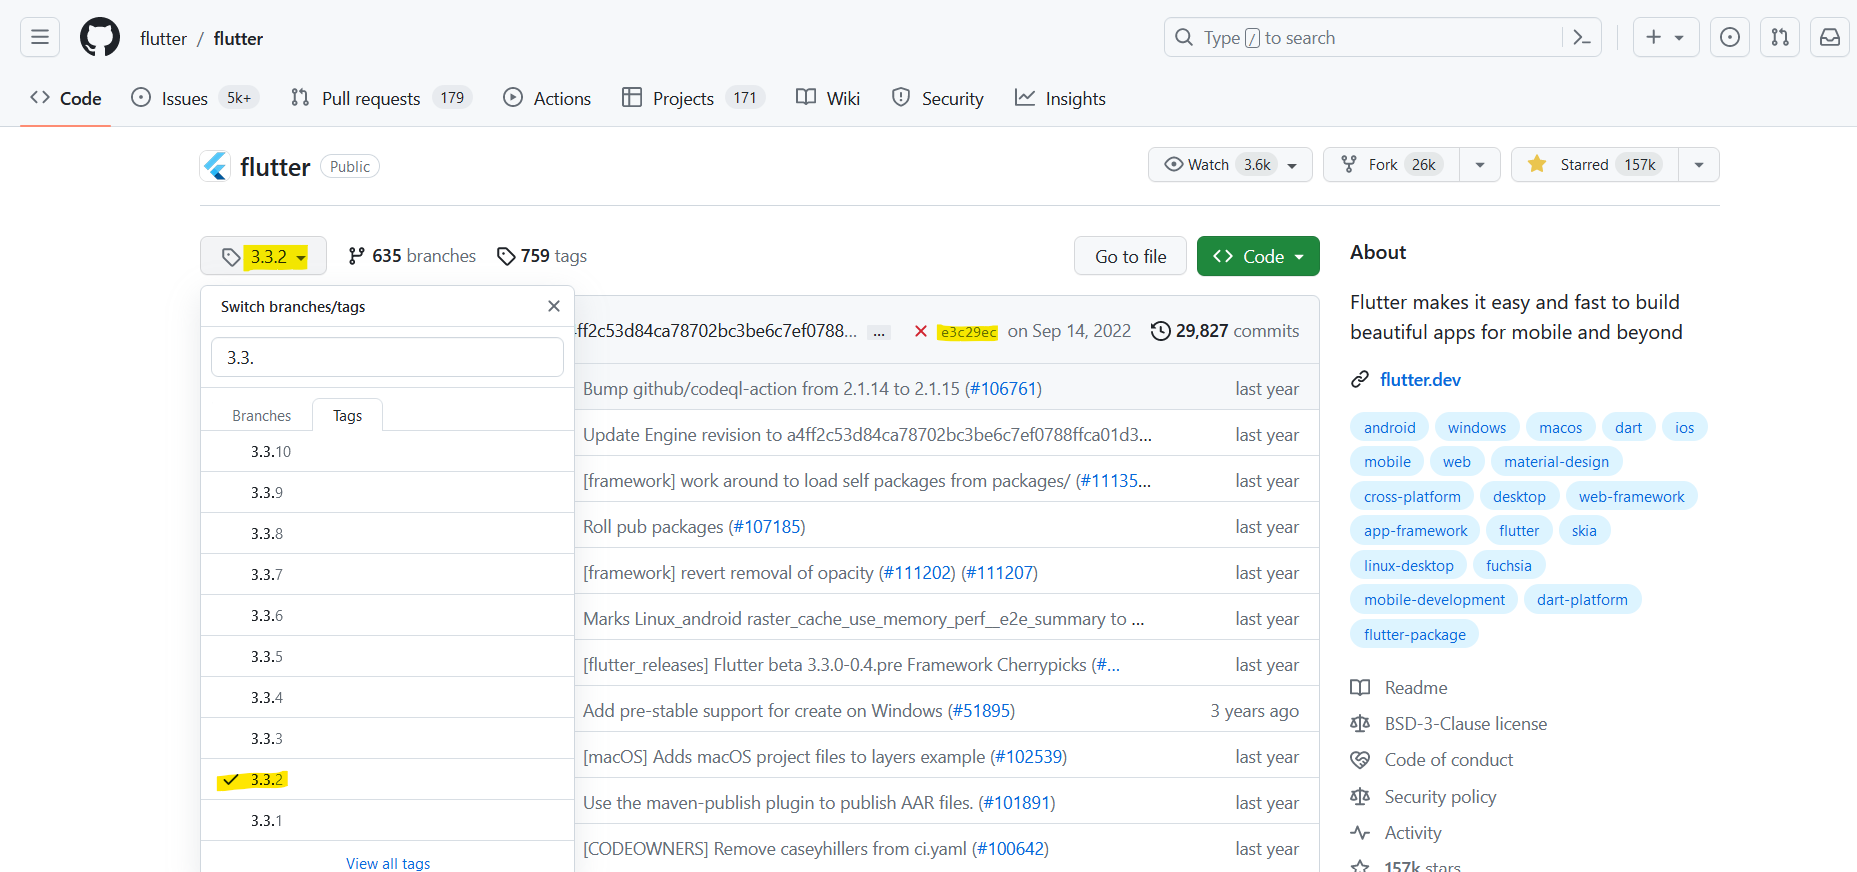Click the commit history clock icon
The width and height of the screenshot is (1857, 872).
(x=1160, y=331)
